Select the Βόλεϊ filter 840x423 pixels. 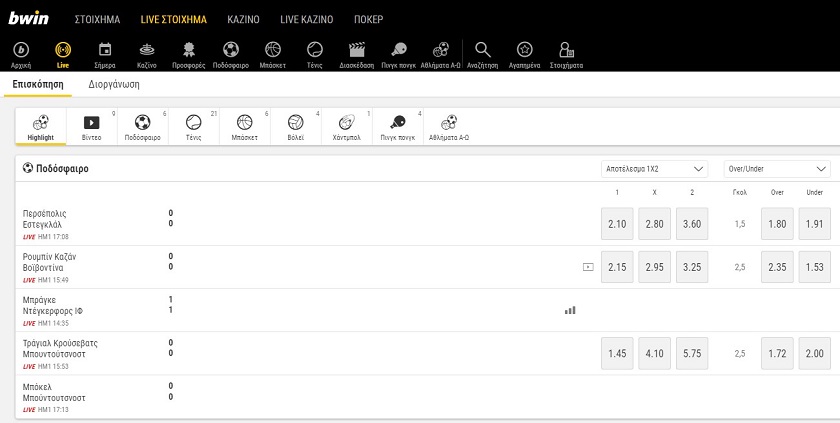coord(295,127)
